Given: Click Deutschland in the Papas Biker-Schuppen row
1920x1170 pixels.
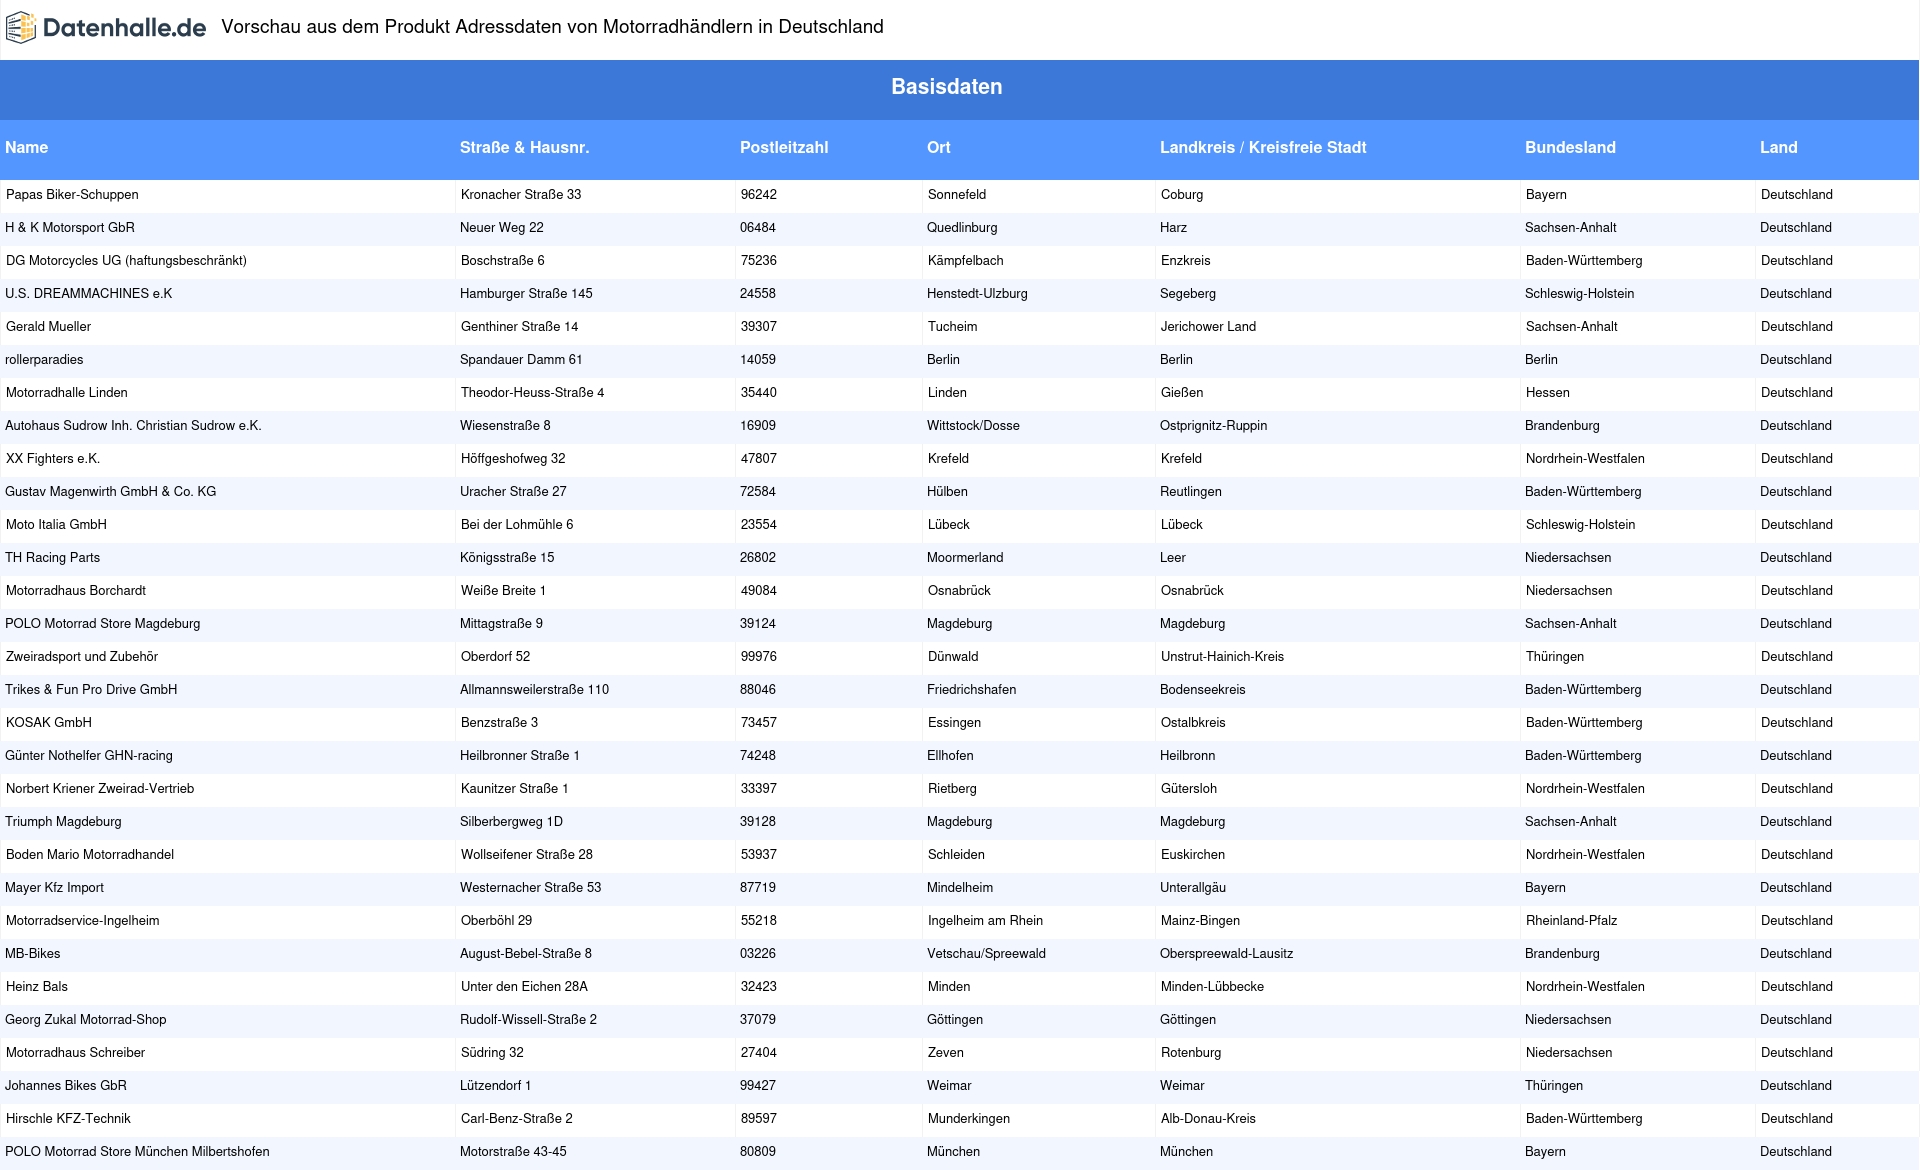Looking at the screenshot, I should 1797,195.
